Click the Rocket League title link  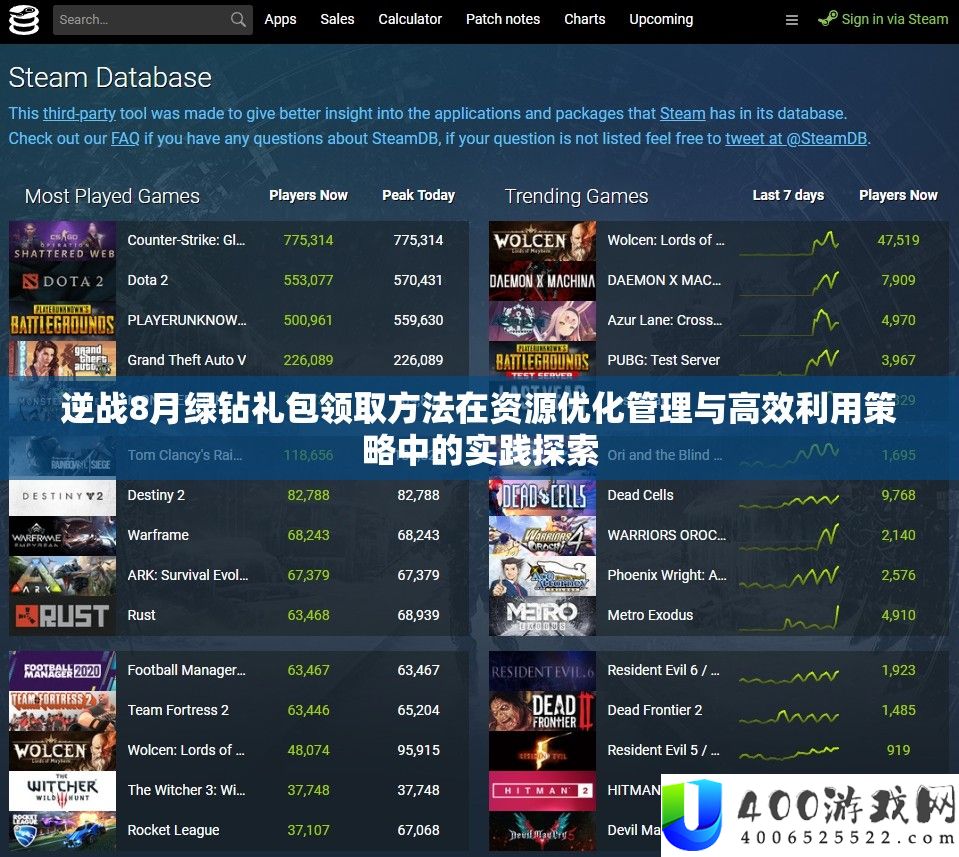pos(173,830)
